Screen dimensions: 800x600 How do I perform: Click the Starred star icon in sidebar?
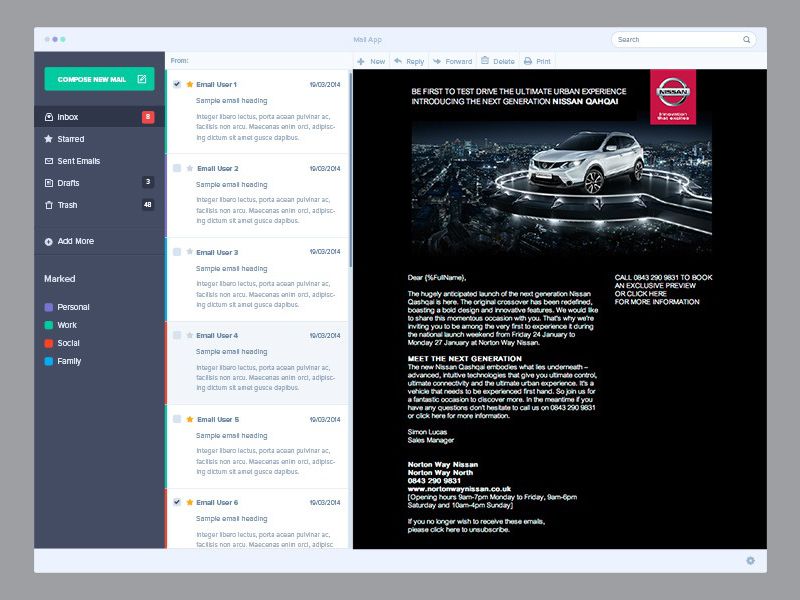click(x=48, y=139)
